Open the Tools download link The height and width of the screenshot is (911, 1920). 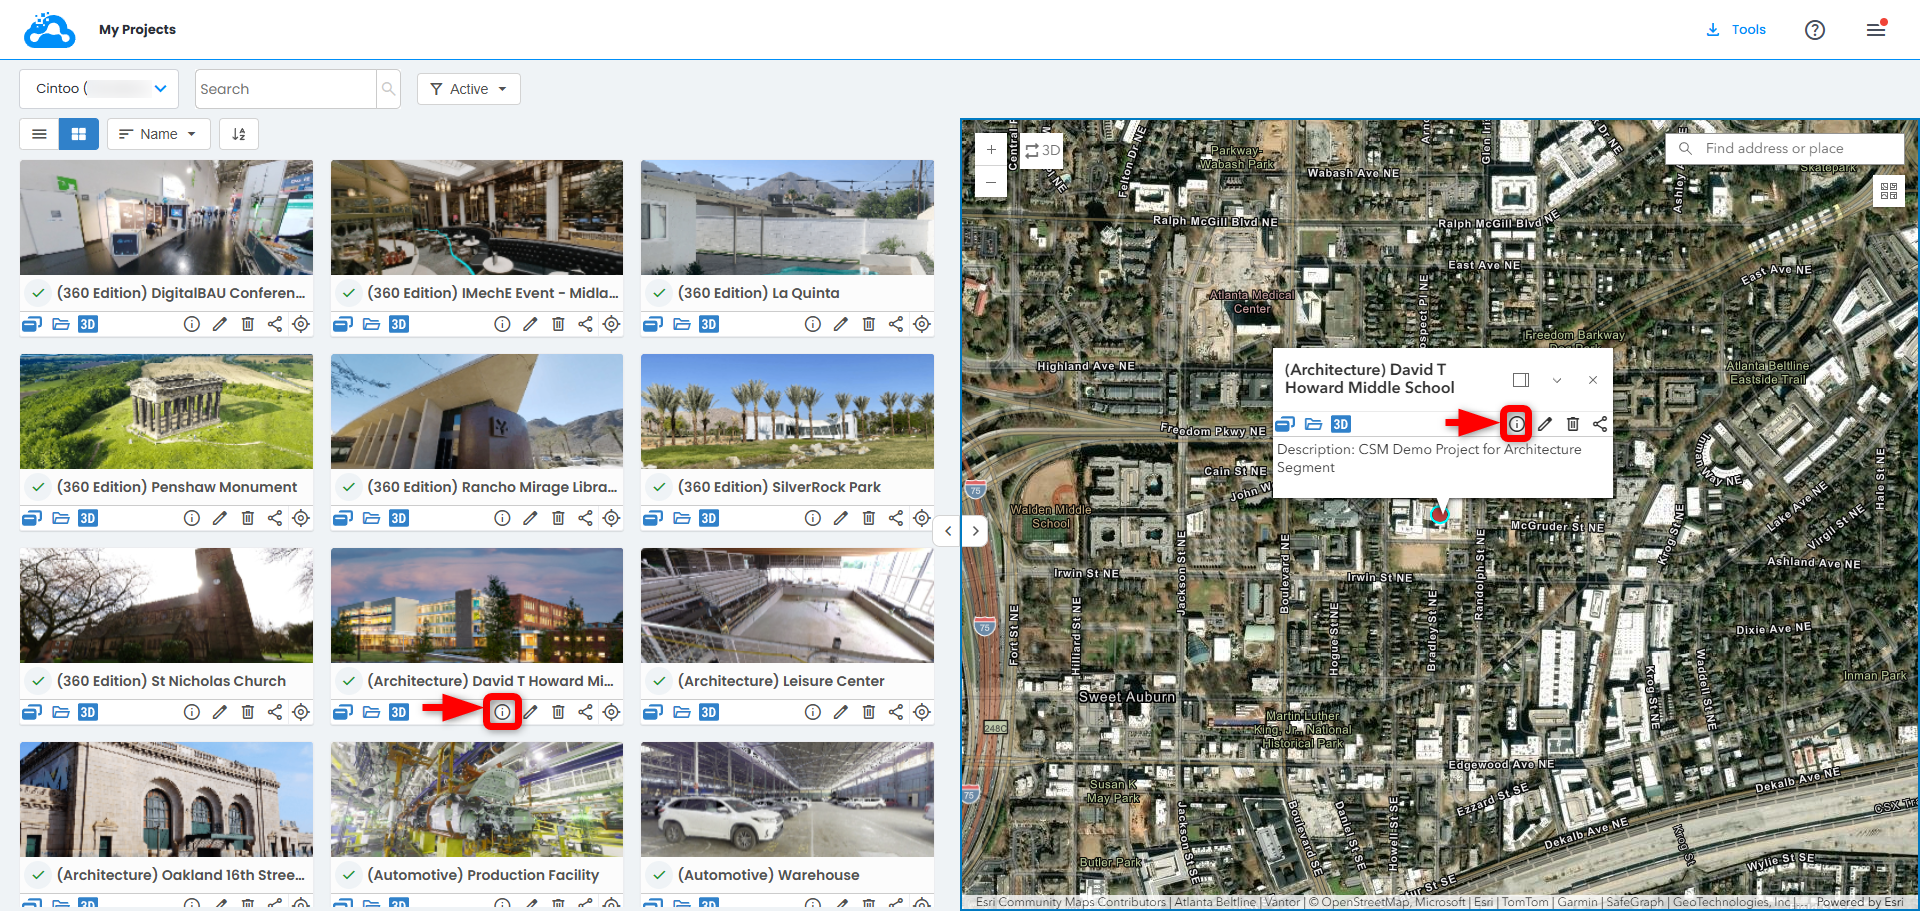1736,30
